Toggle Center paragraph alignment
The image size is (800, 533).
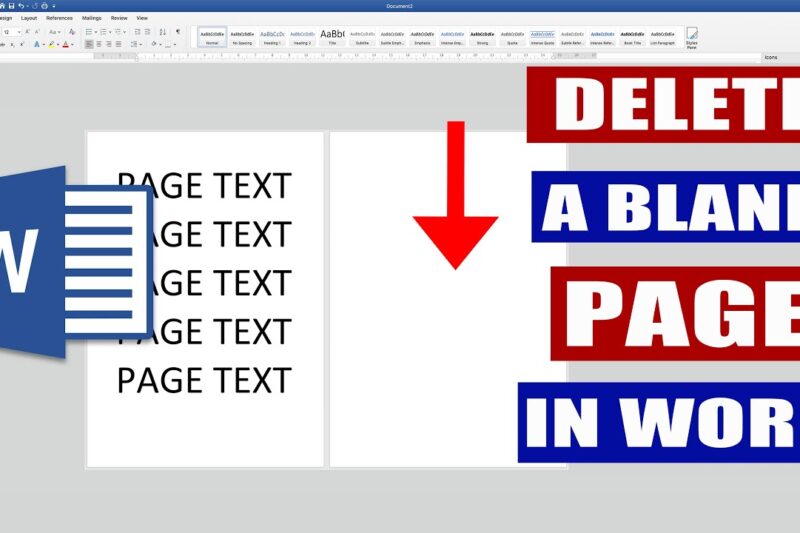[99, 44]
